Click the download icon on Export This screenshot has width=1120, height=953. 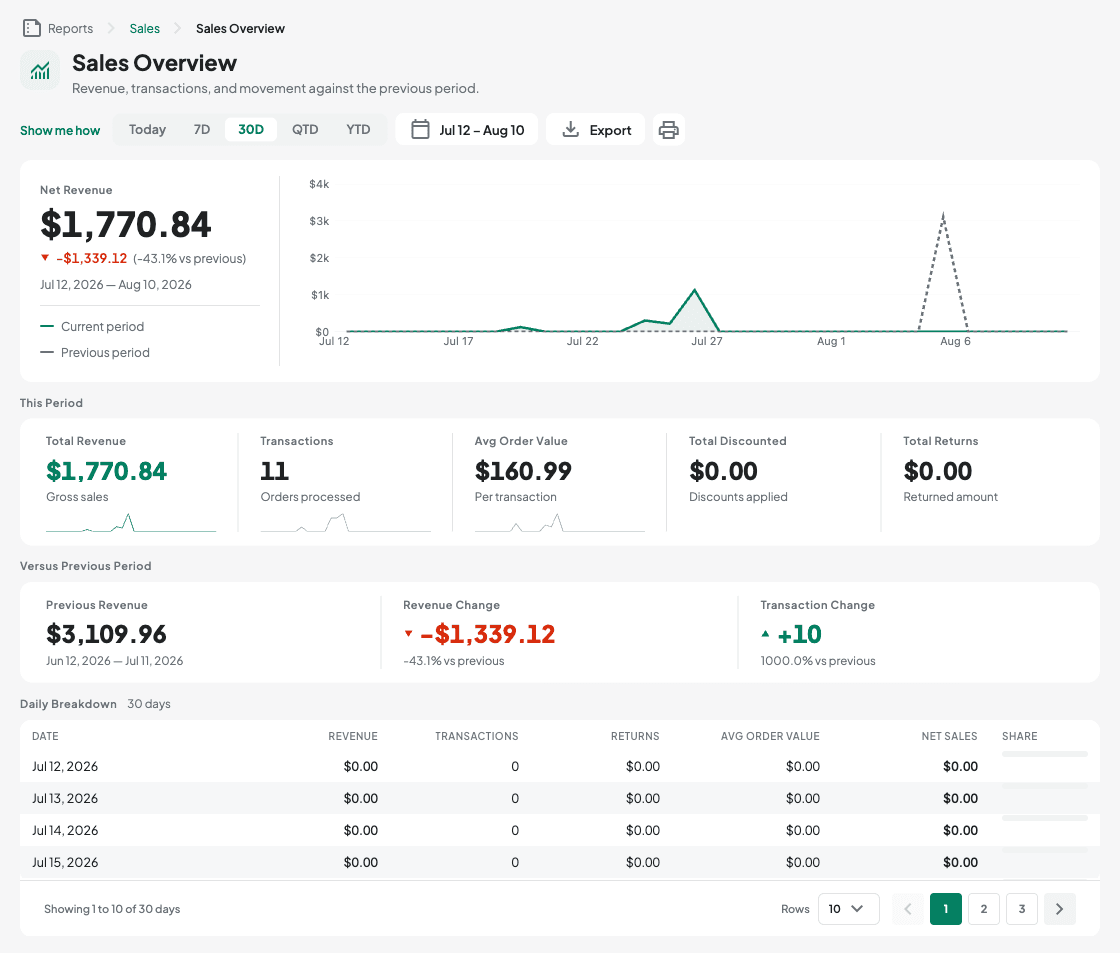pyautogui.click(x=571, y=129)
